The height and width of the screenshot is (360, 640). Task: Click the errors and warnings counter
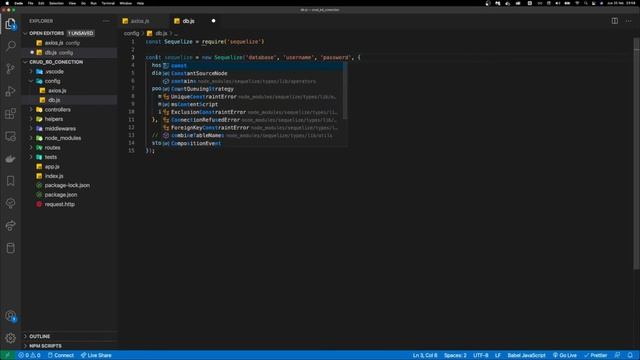click(29, 355)
